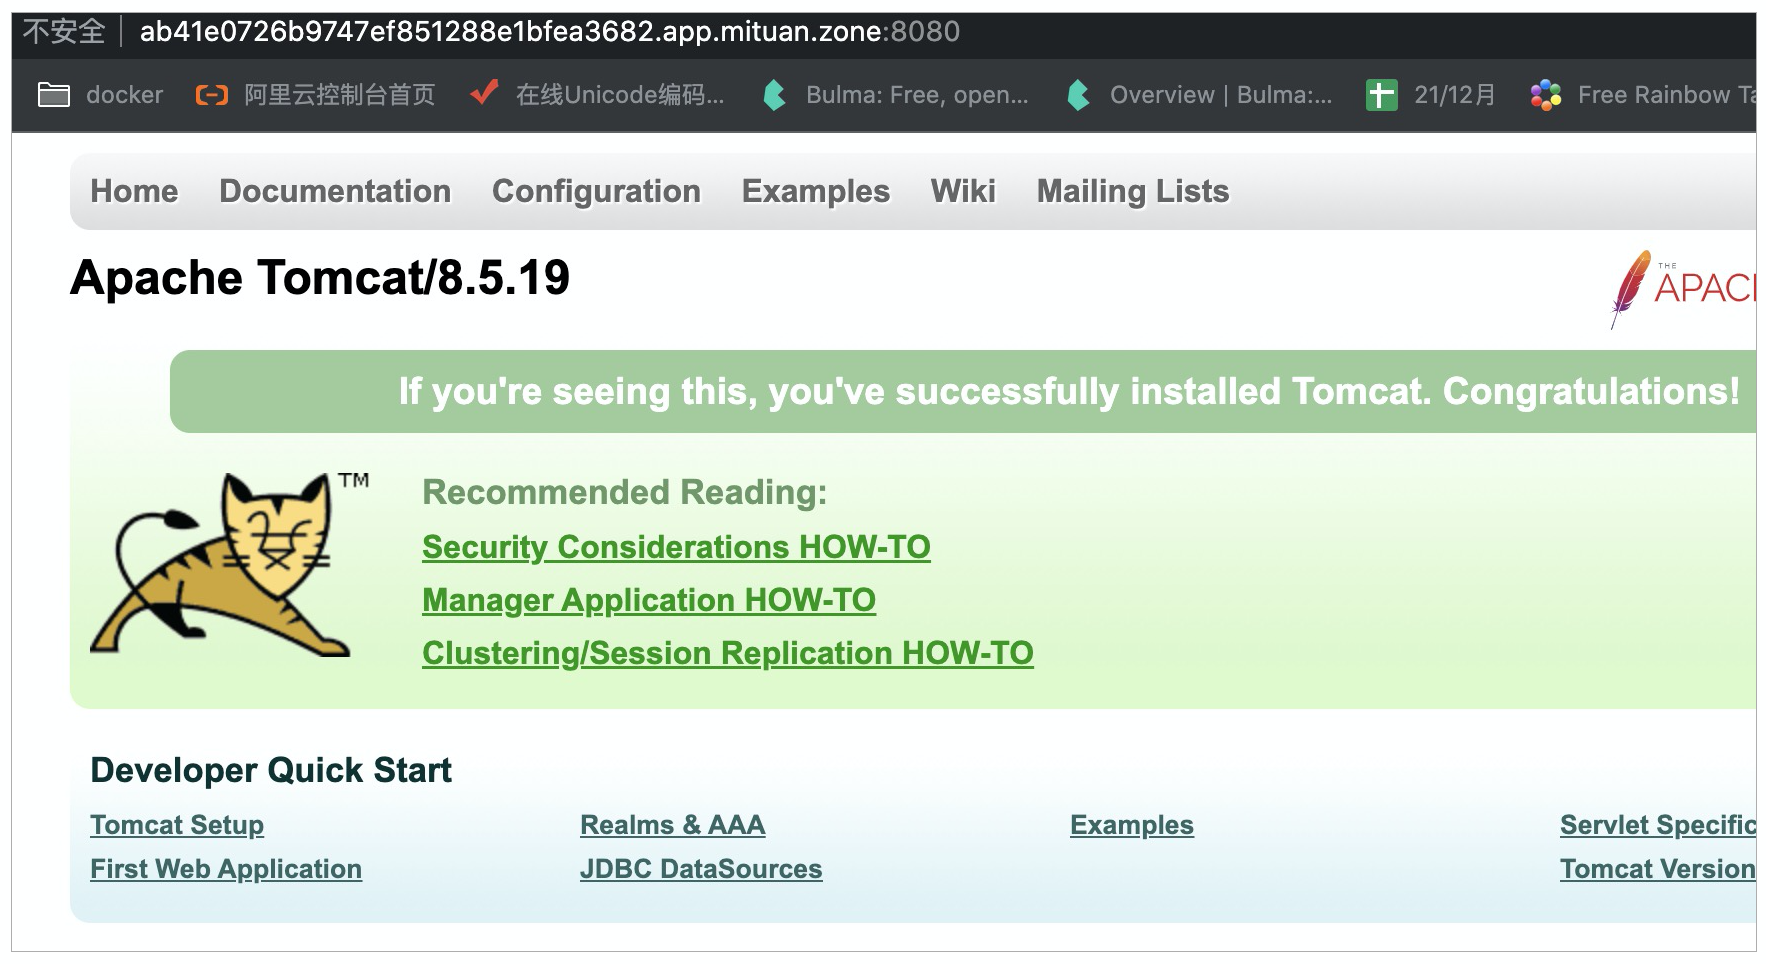1766x964 pixels.
Task: Follow the Clustering/Session Replication HOW-TO link
Action: [727, 653]
